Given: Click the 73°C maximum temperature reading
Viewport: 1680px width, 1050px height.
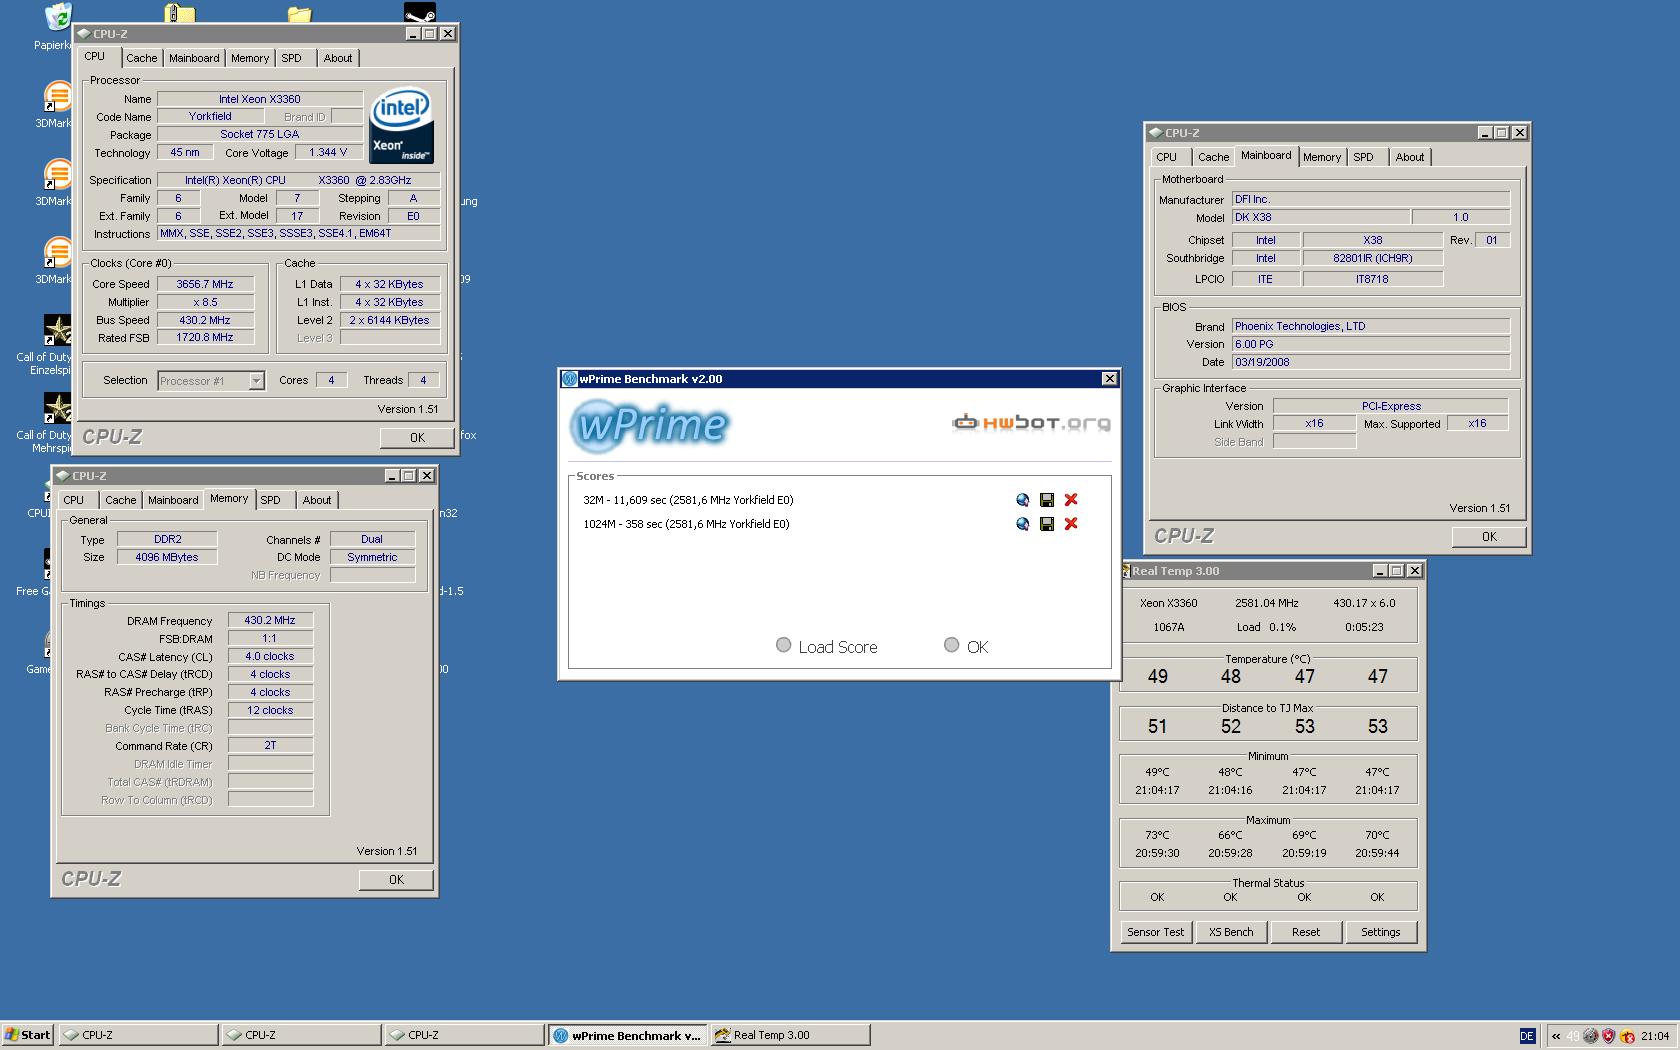Looking at the screenshot, I should 1157,835.
